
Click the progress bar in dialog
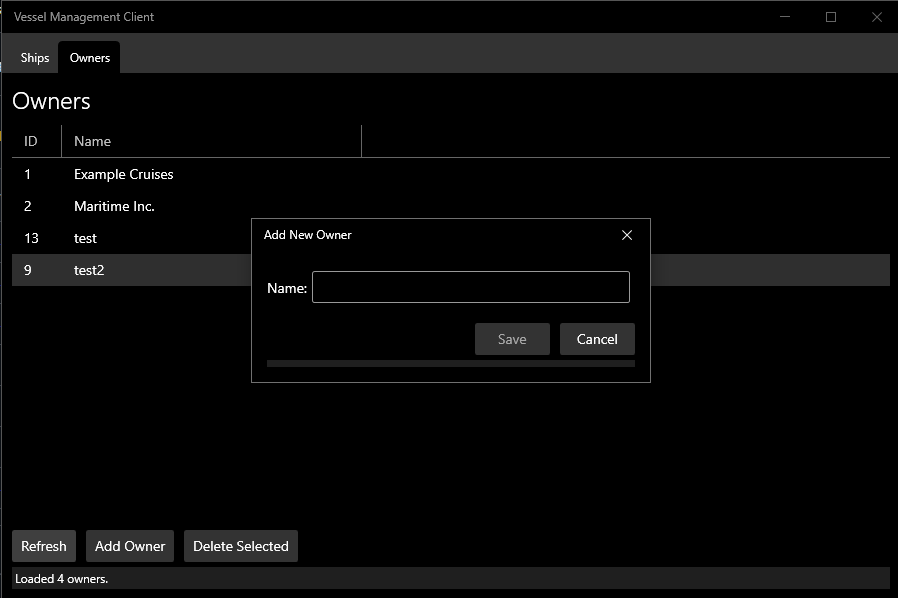(x=451, y=364)
